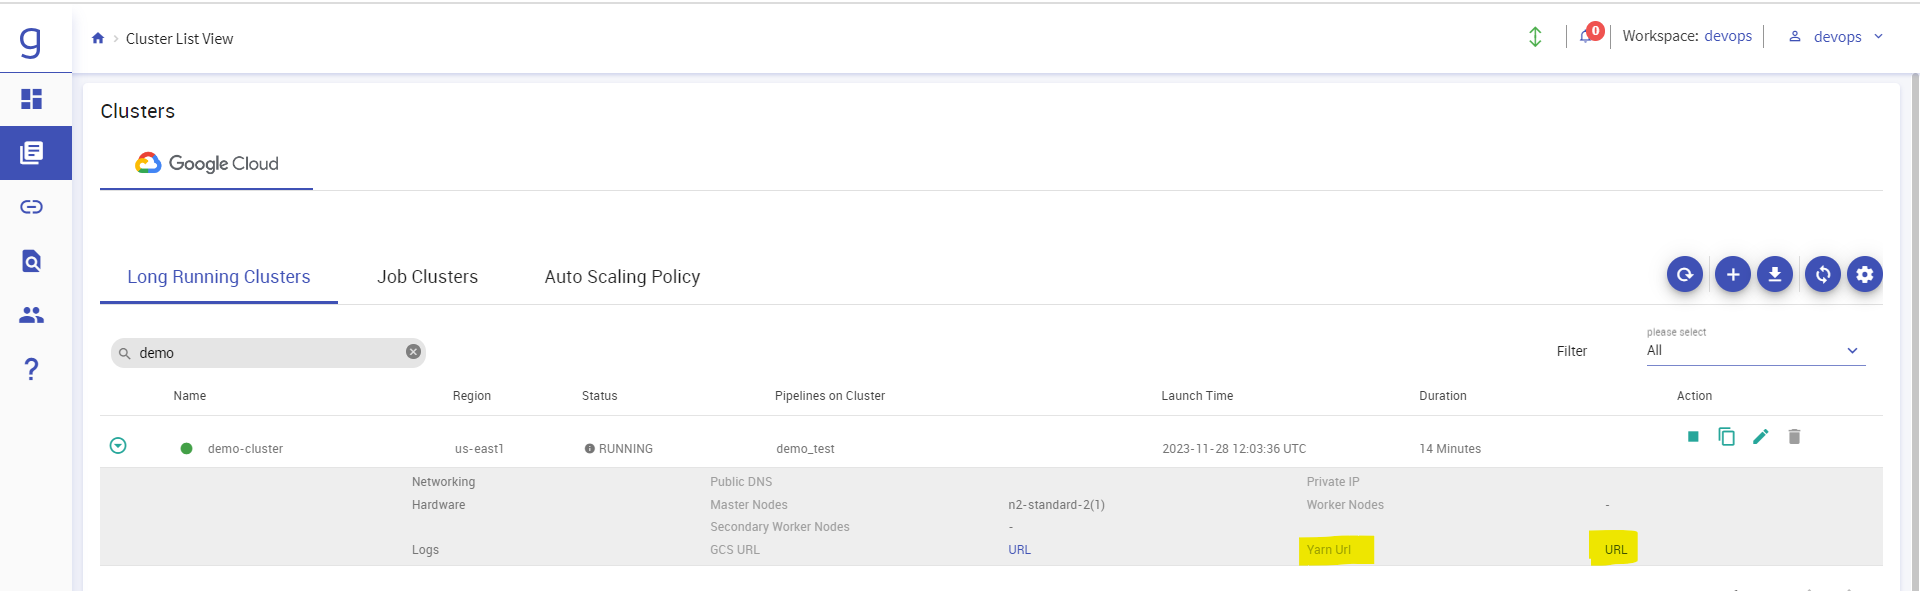1920x591 pixels.
Task: Switch to the Job Clusters tab
Action: [427, 277]
